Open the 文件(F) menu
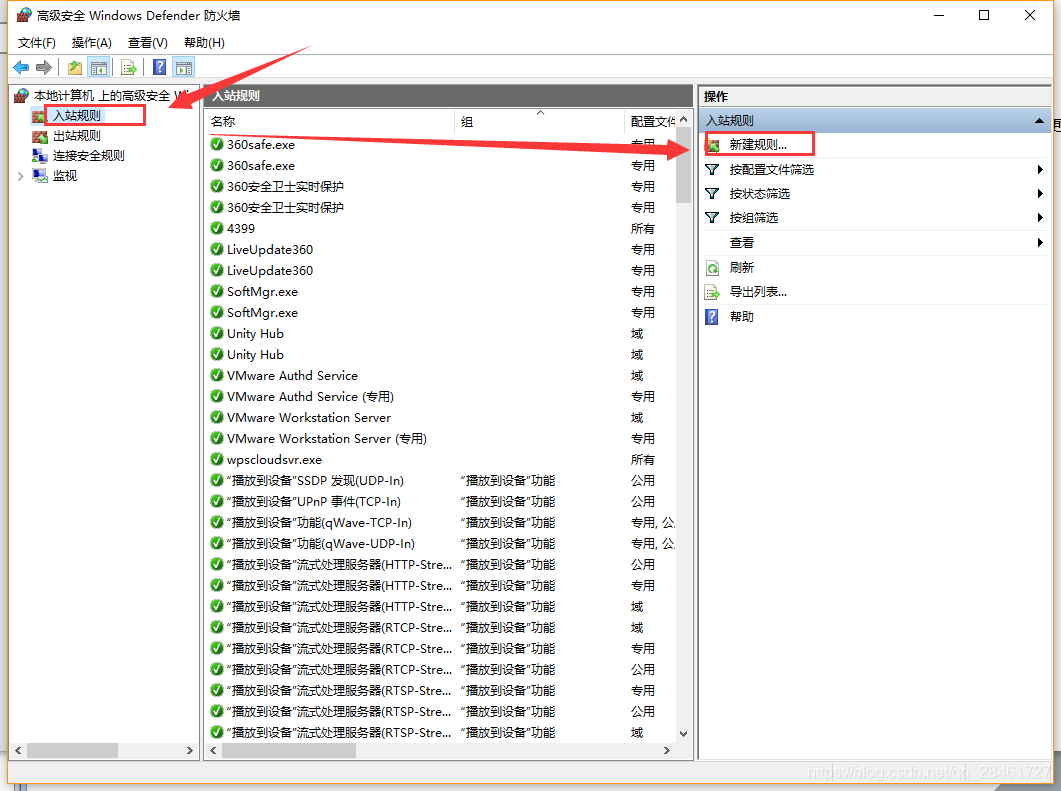1061x791 pixels. pyautogui.click(x=37, y=43)
